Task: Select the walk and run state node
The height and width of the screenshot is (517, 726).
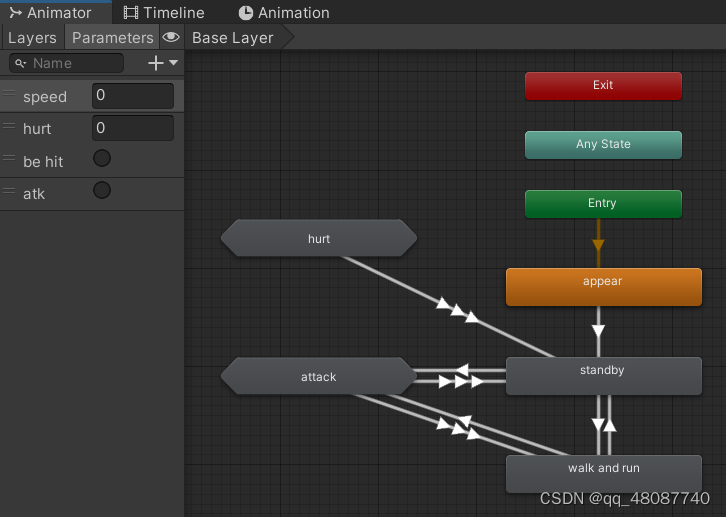Action: click(604, 474)
